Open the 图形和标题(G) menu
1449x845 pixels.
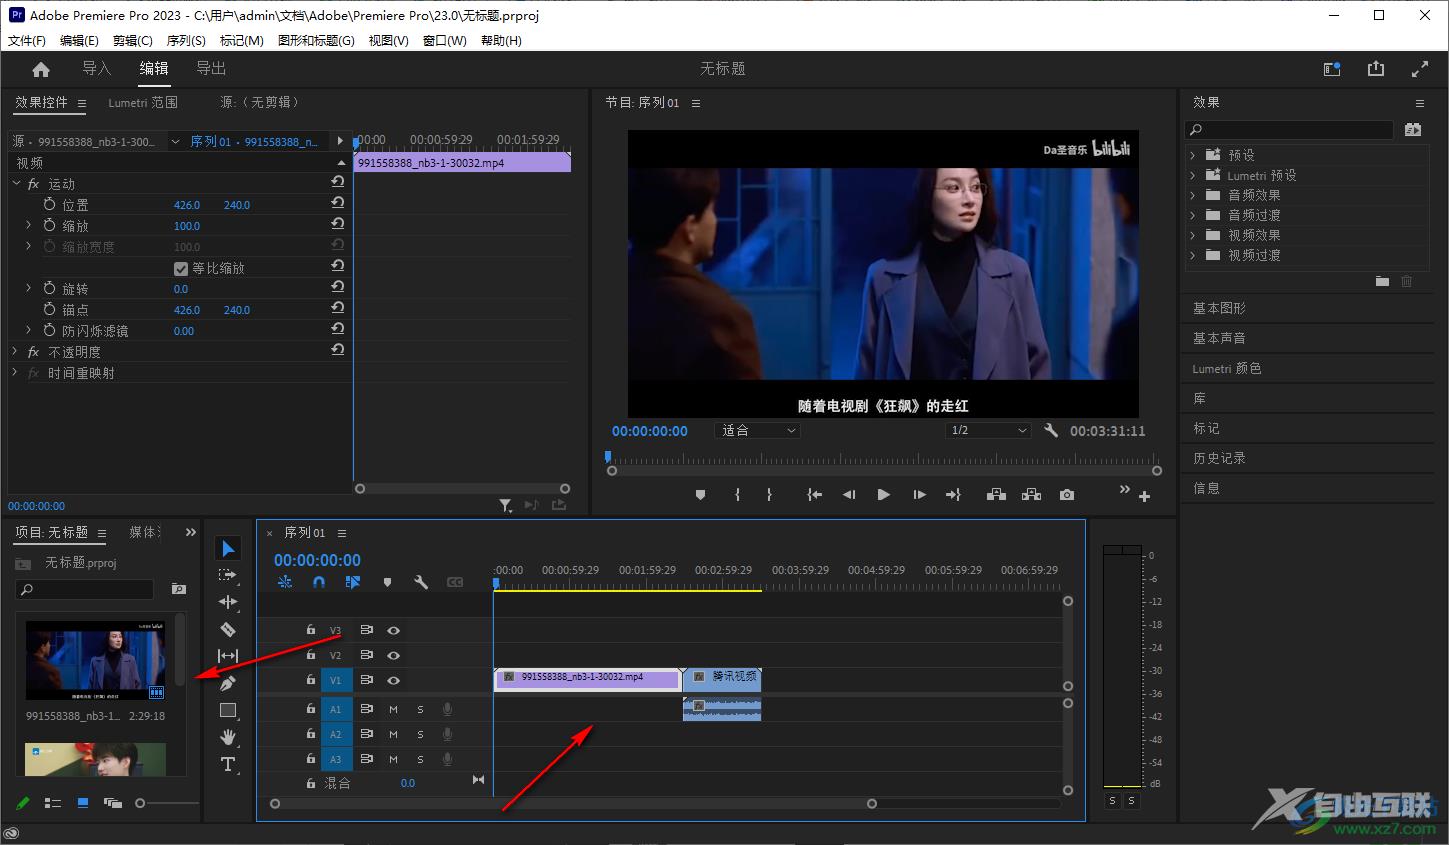click(x=316, y=40)
